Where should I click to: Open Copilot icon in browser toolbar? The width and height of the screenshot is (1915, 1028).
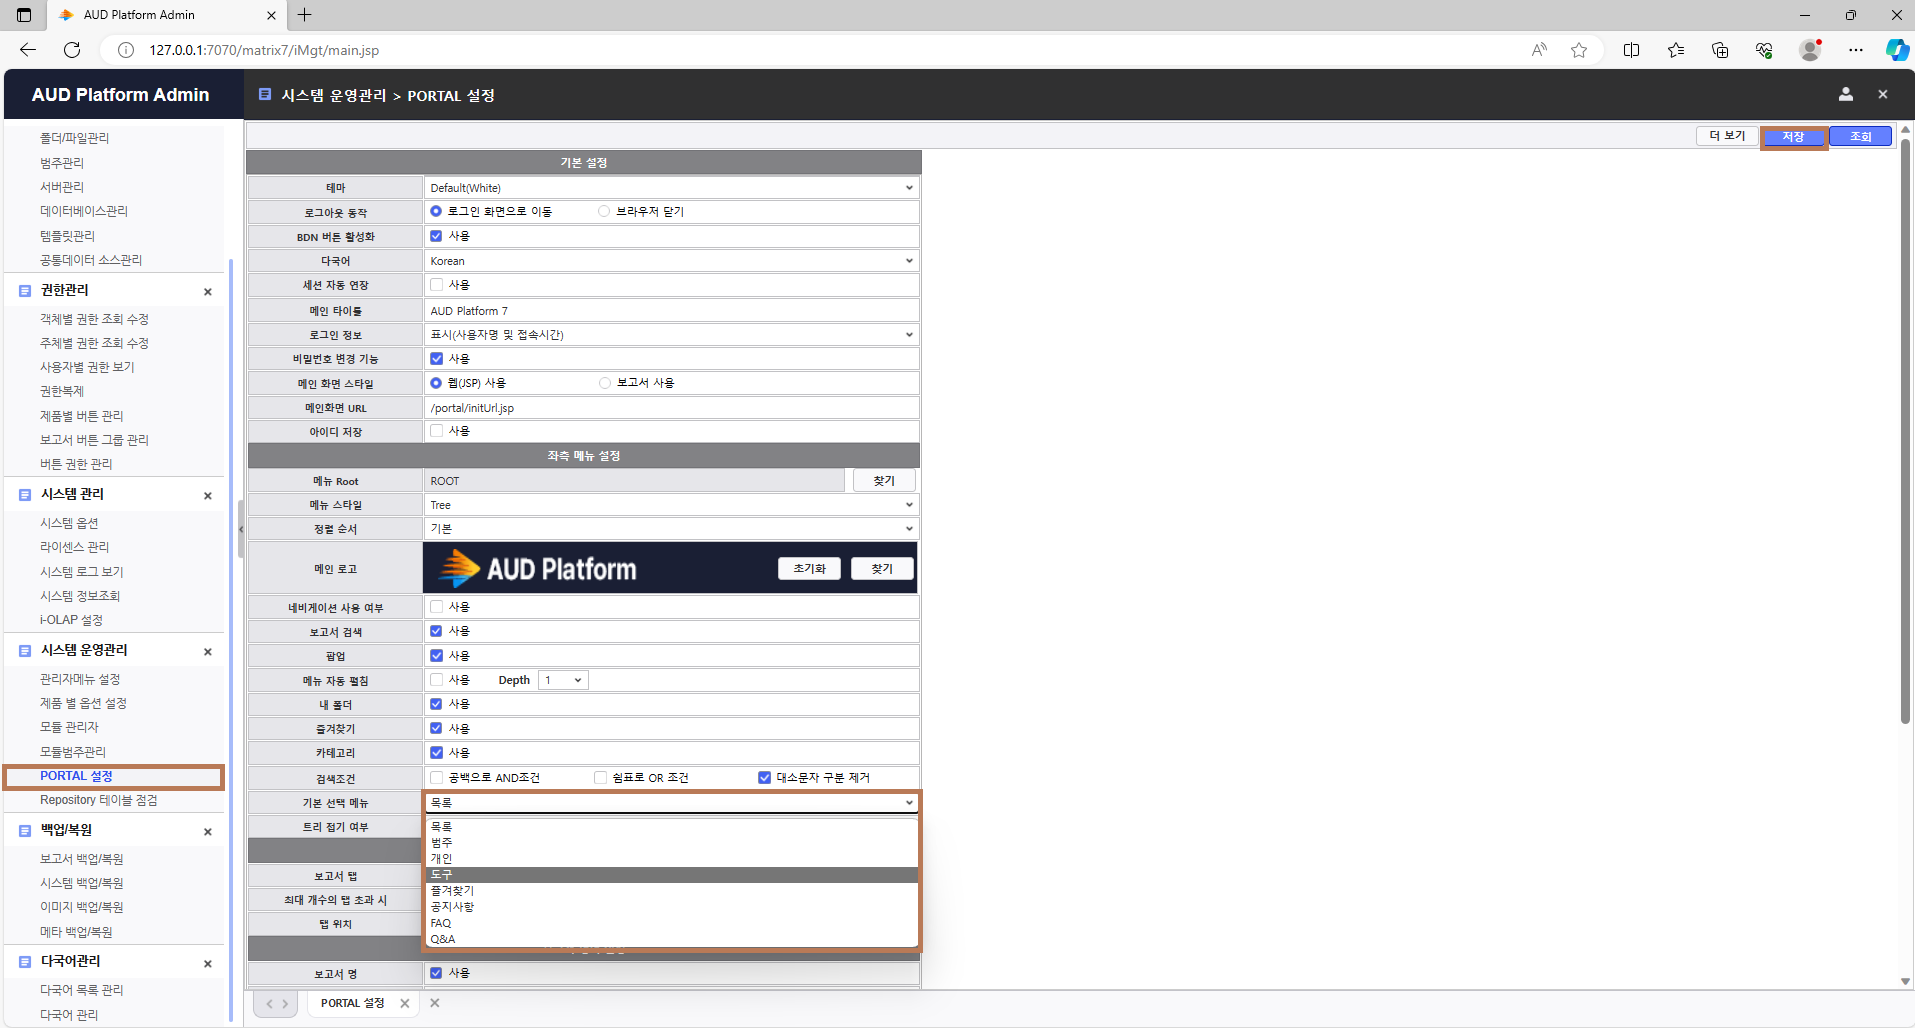1896,50
